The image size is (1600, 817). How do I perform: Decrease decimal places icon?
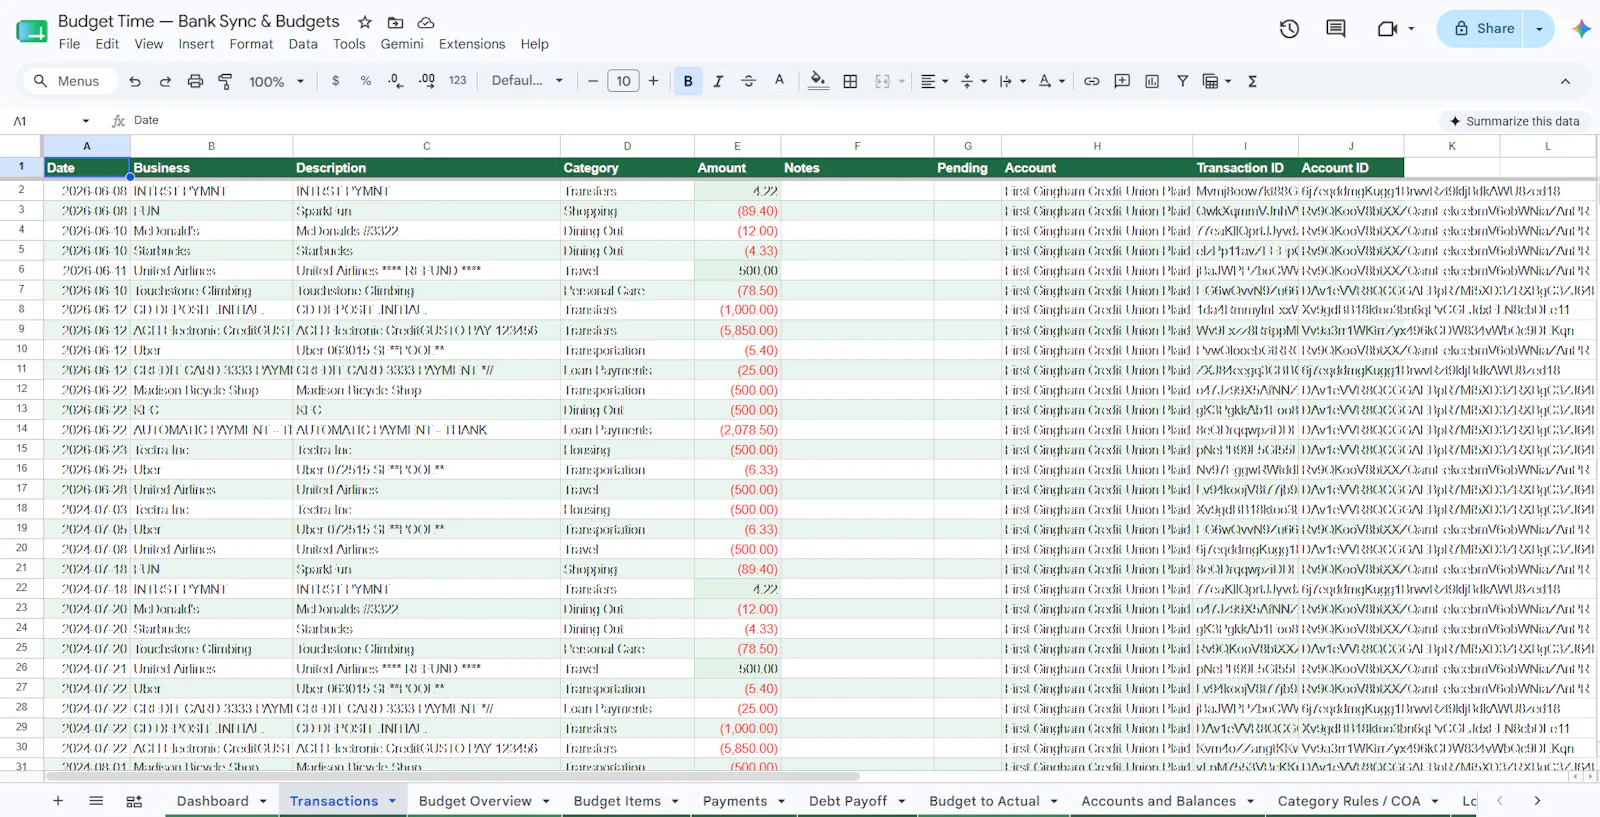pos(396,81)
